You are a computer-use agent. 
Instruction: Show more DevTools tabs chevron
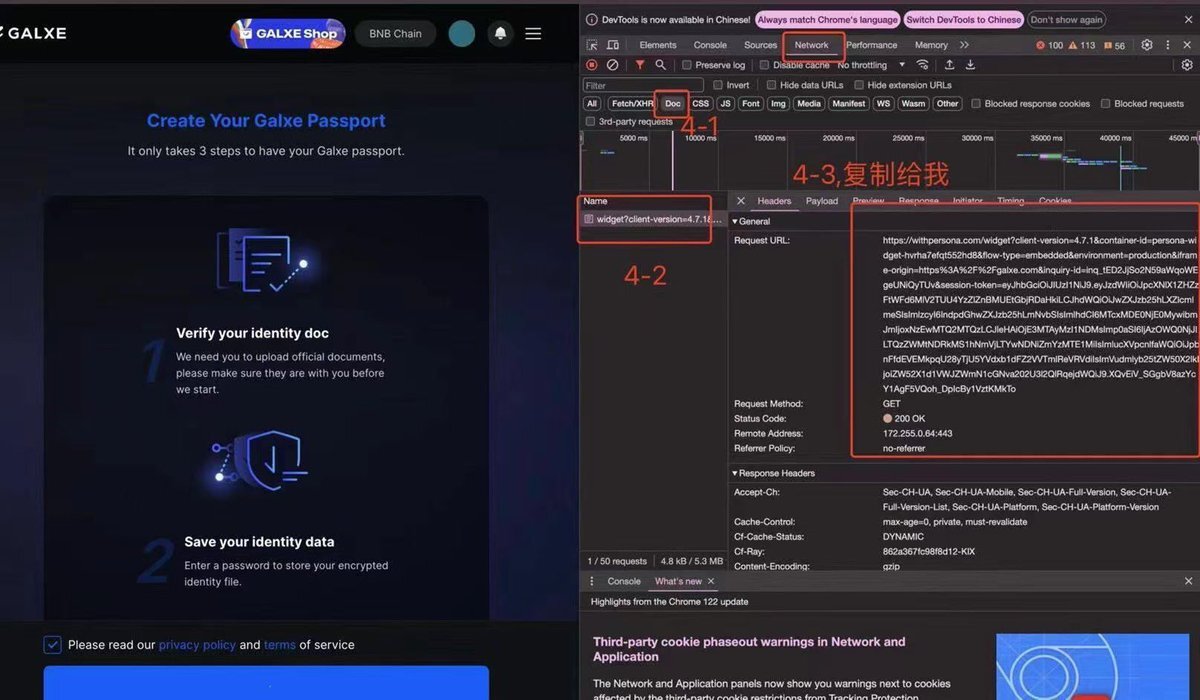point(964,45)
